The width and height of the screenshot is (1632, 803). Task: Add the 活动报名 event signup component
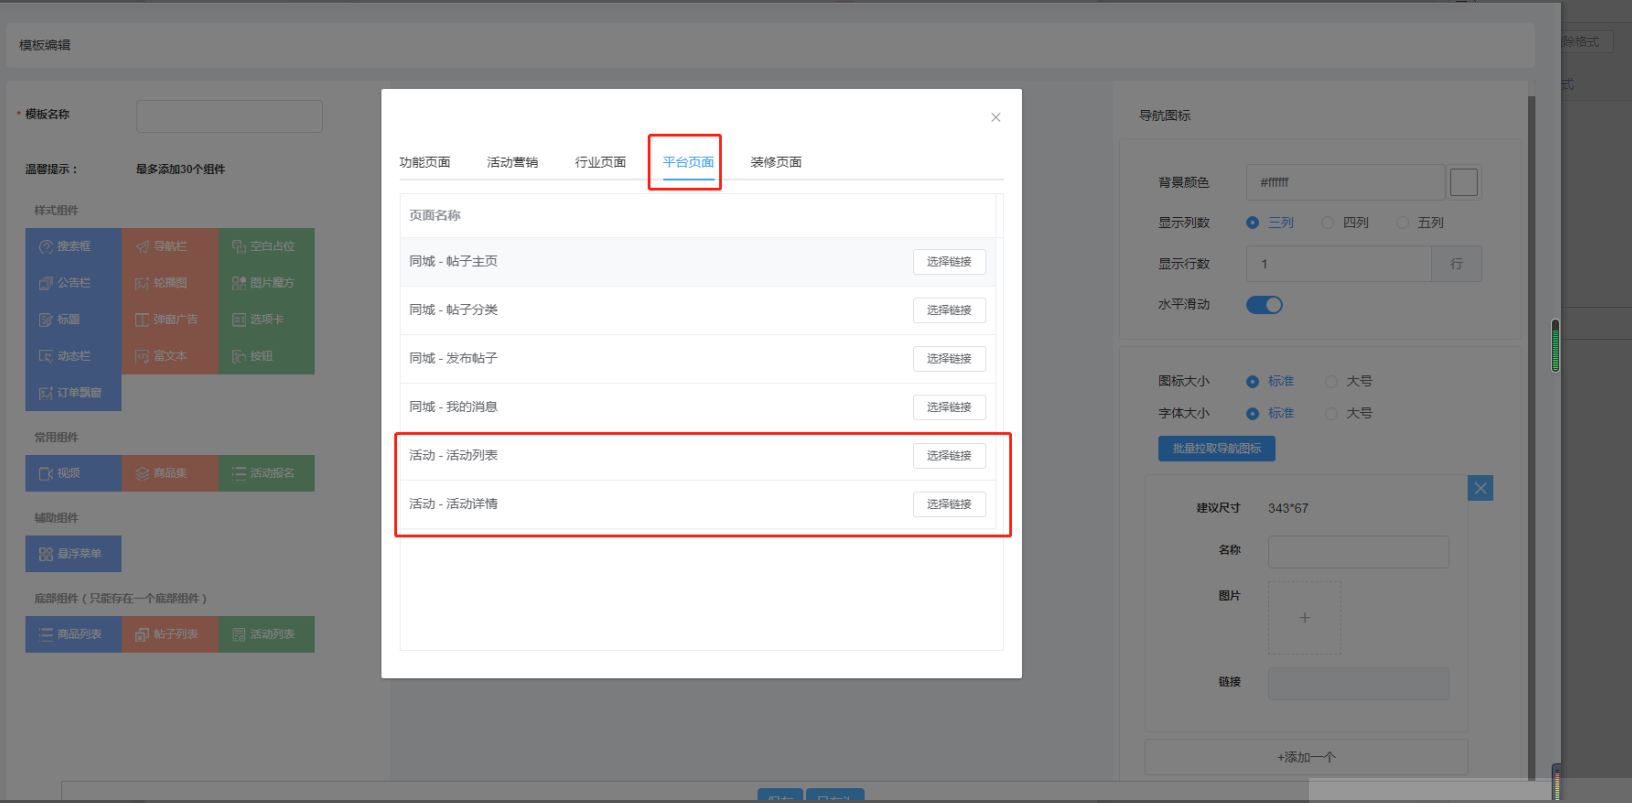(x=266, y=473)
